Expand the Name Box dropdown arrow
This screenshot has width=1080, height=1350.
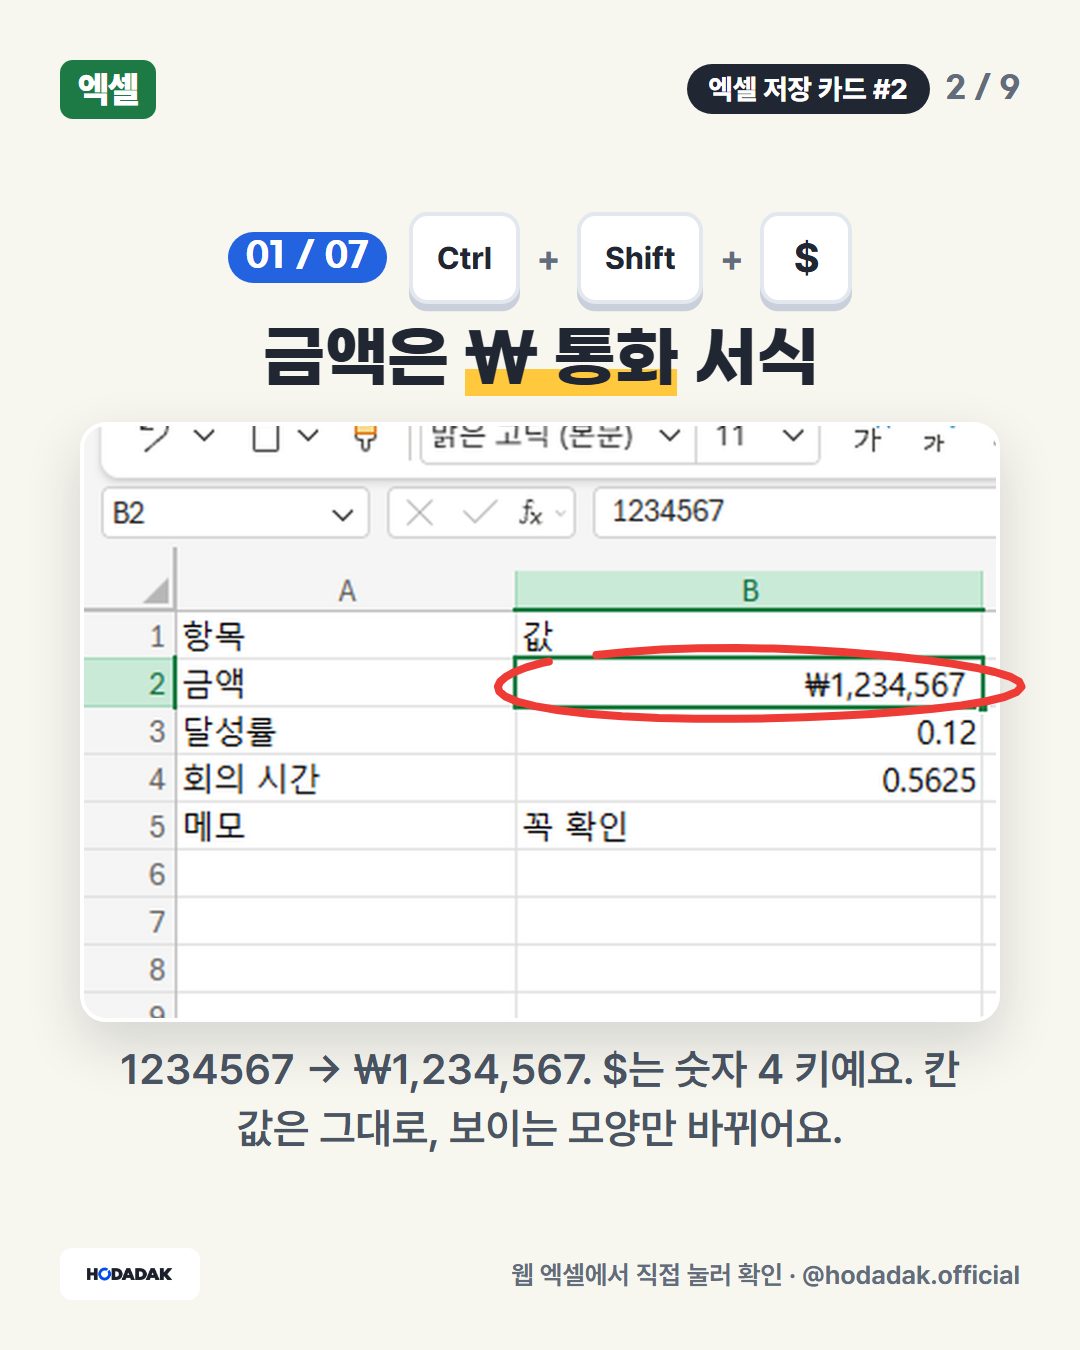point(342,514)
